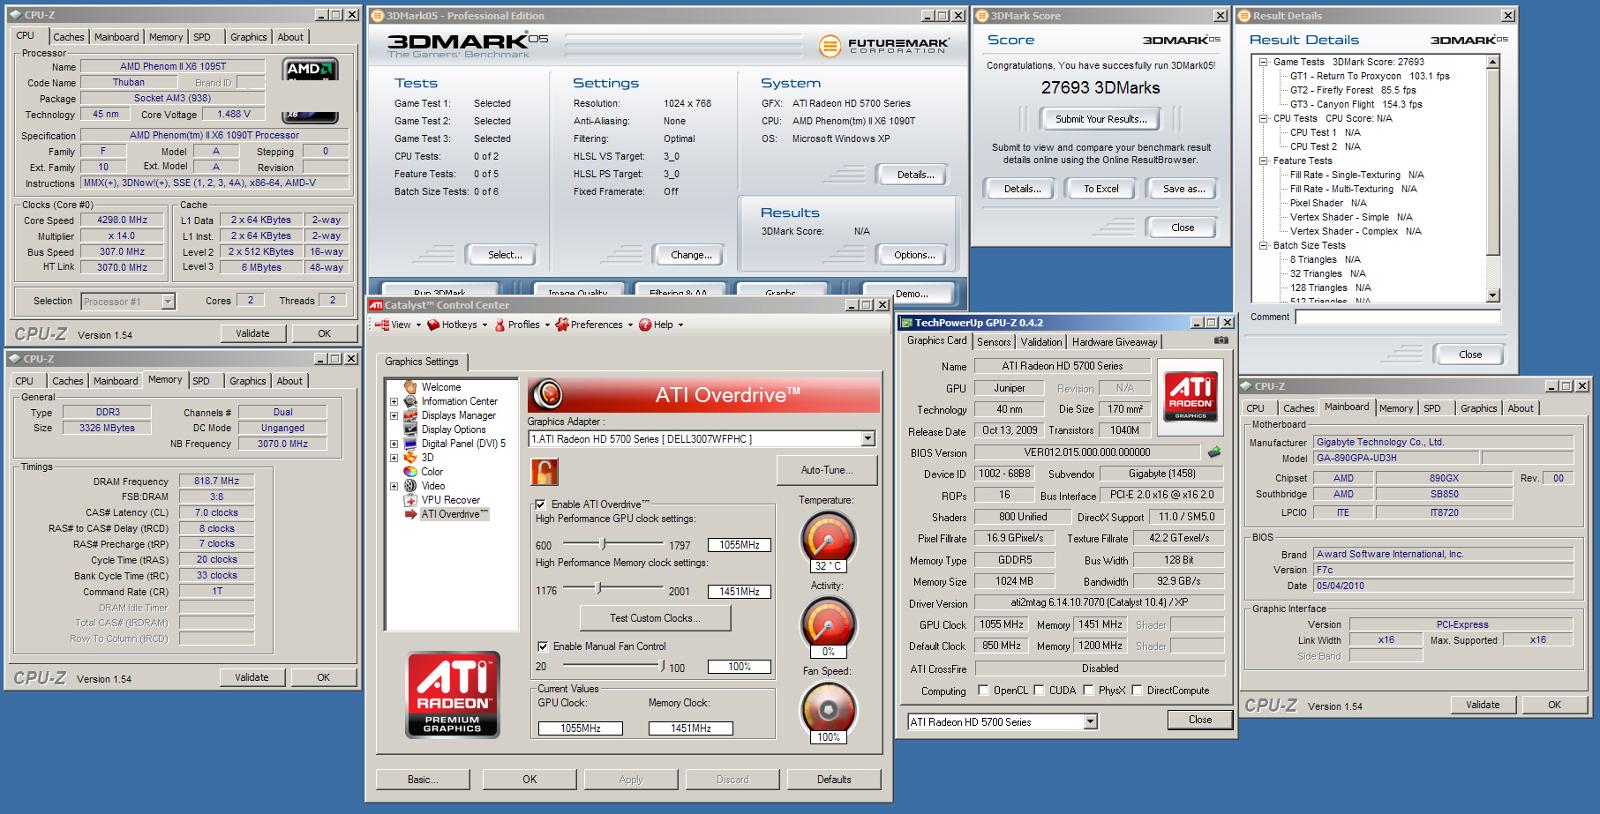The image size is (1600, 814).
Task: Open Hardware Giveaway tab in GPU-Z
Action: click(1115, 342)
